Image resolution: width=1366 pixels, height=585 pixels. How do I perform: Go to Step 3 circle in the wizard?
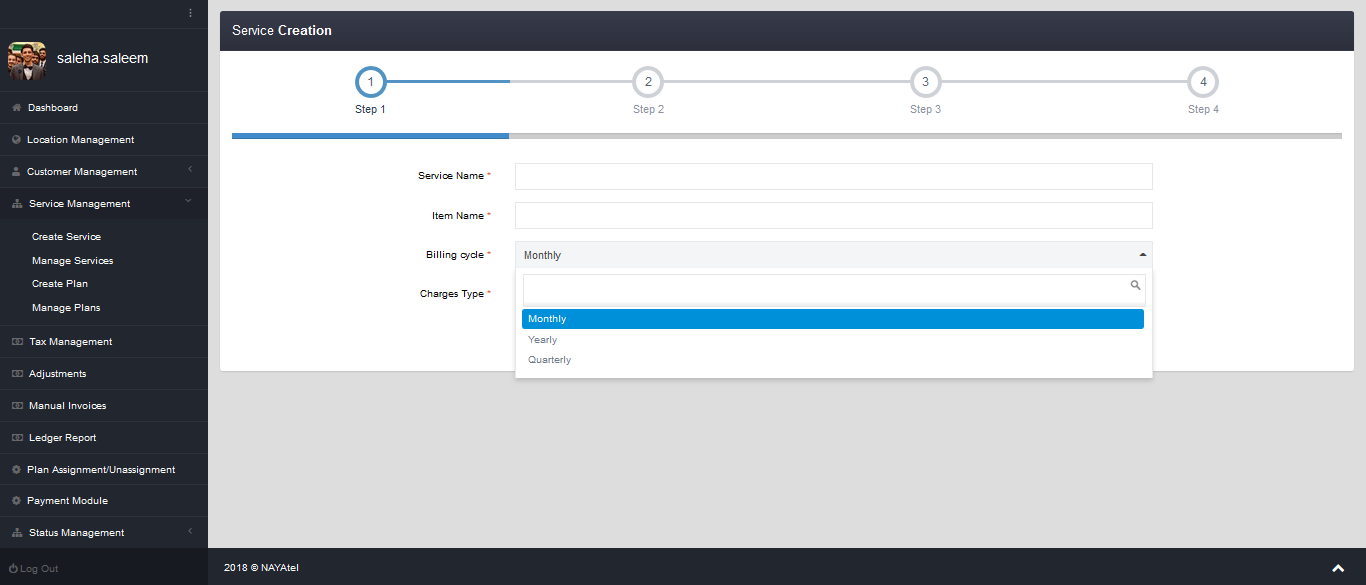click(x=925, y=82)
